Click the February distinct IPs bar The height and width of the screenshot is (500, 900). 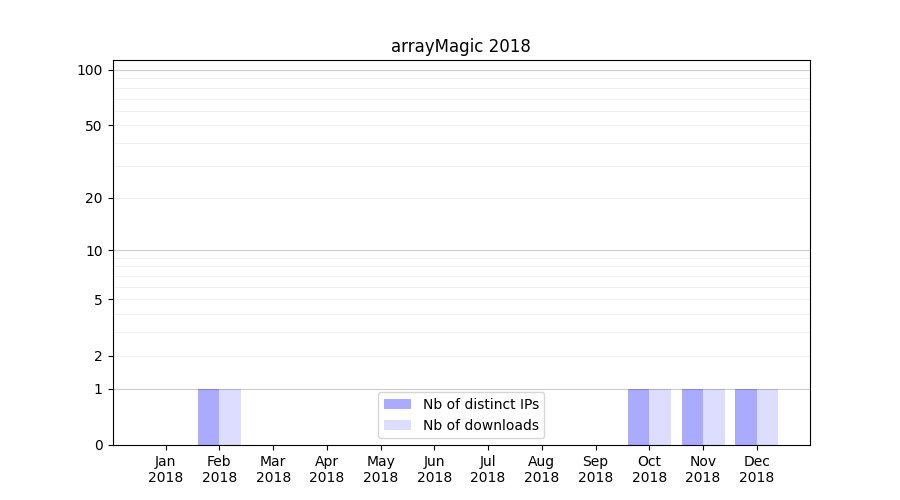208,417
